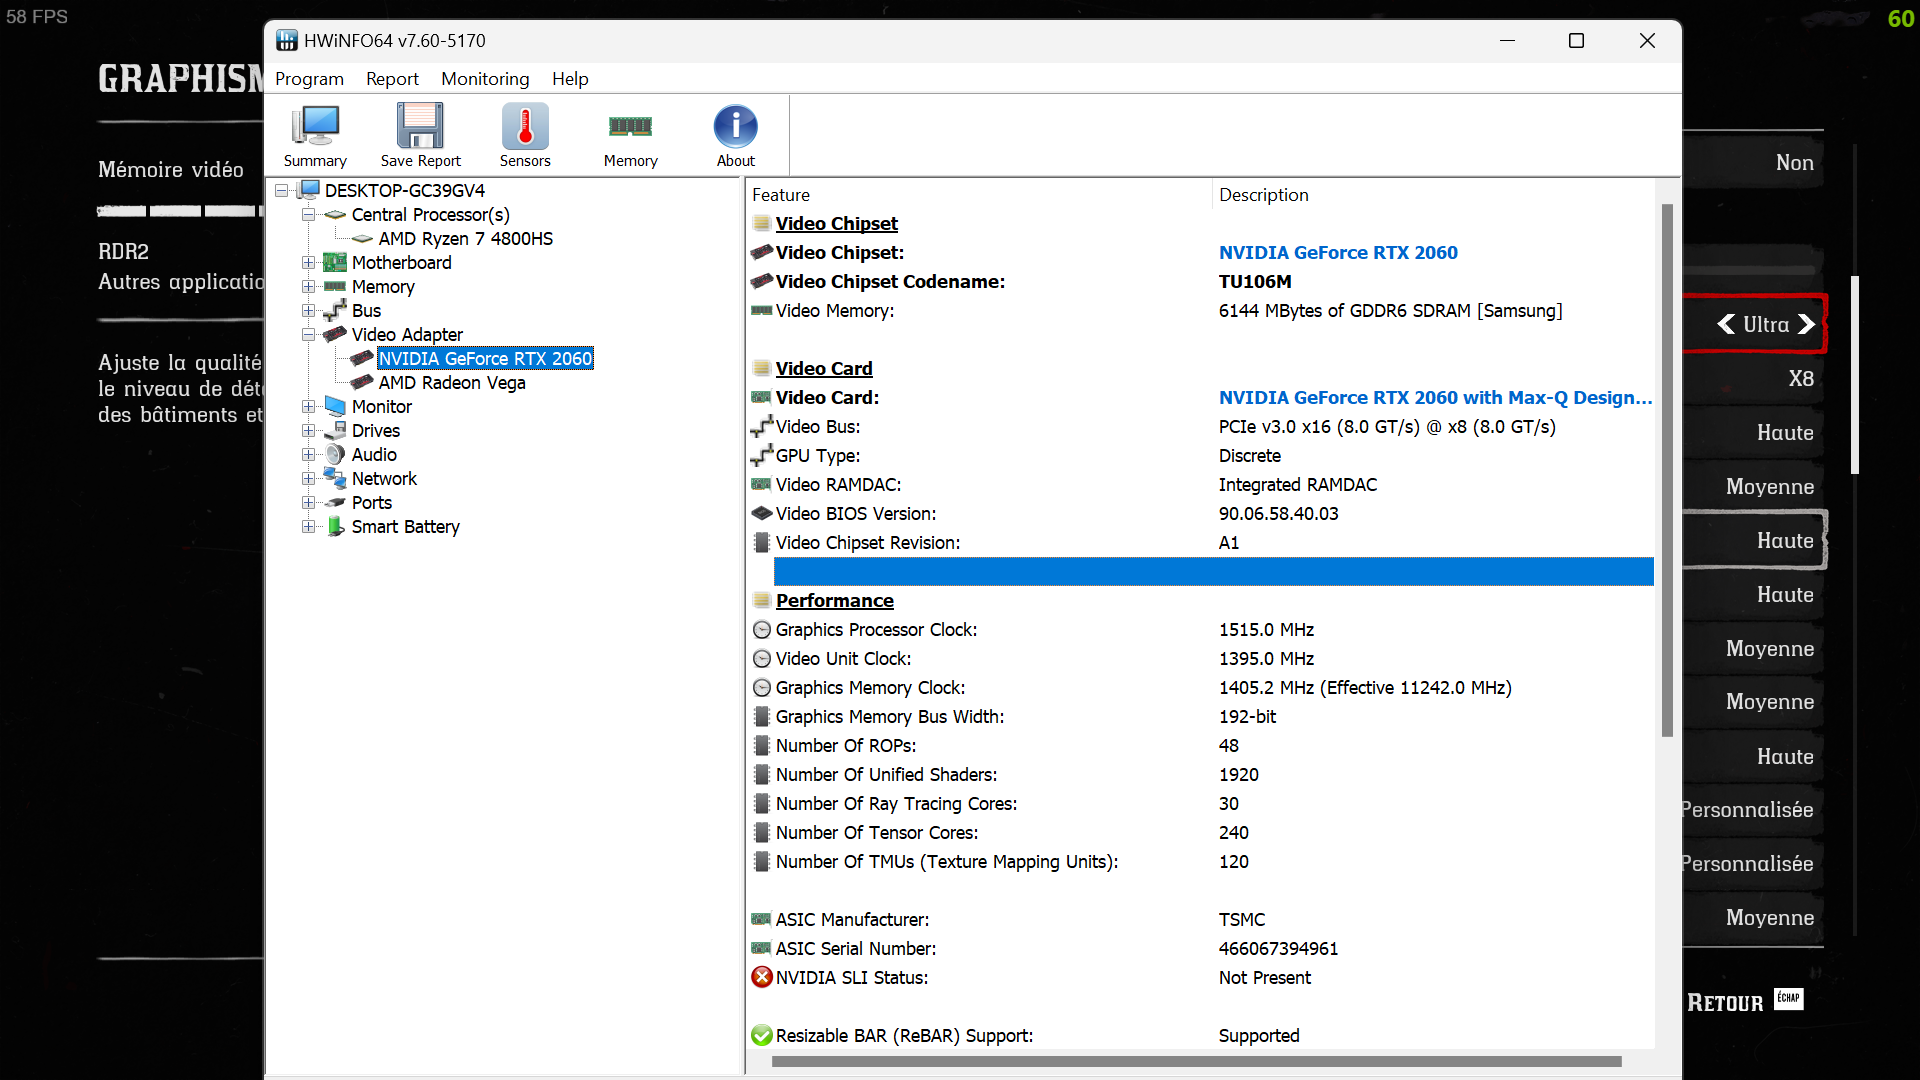Click the AMD Radeon Vega adapter icon
This screenshot has width=1920, height=1080.
pos(362,382)
